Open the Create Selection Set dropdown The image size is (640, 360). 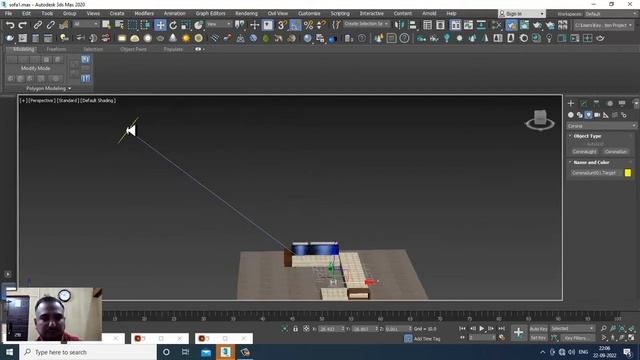click(366, 24)
